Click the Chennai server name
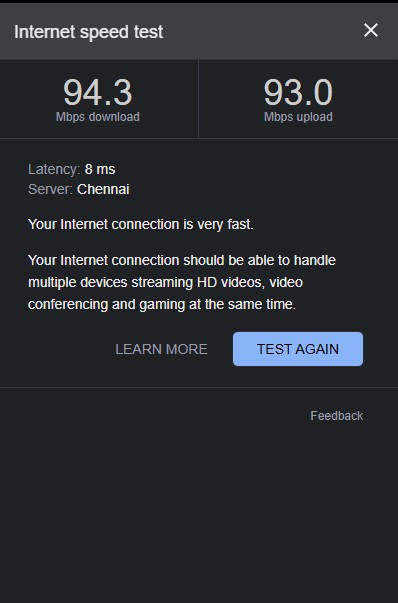The height and width of the screenshot is (603, 398). (103, 189)
